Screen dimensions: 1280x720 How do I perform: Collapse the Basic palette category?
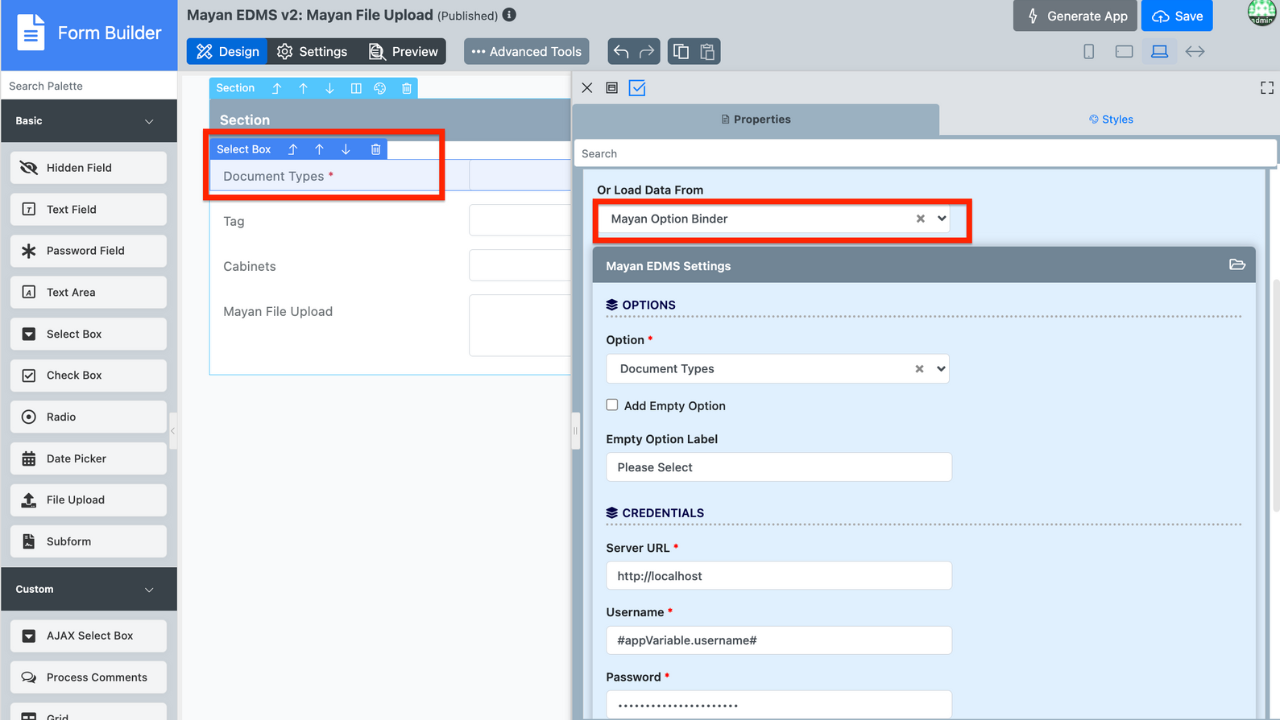click(x=149, y=121)
